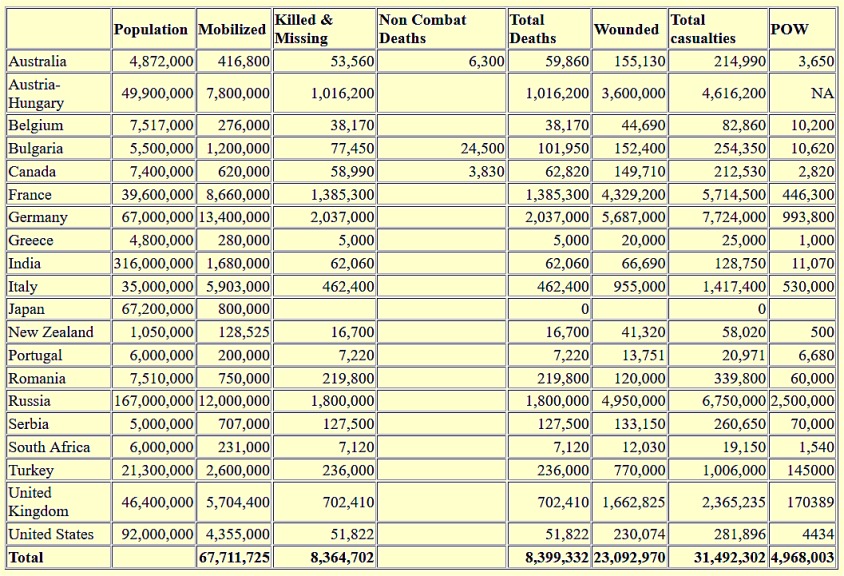
Task: Click the Population column header
Action: 153,29
